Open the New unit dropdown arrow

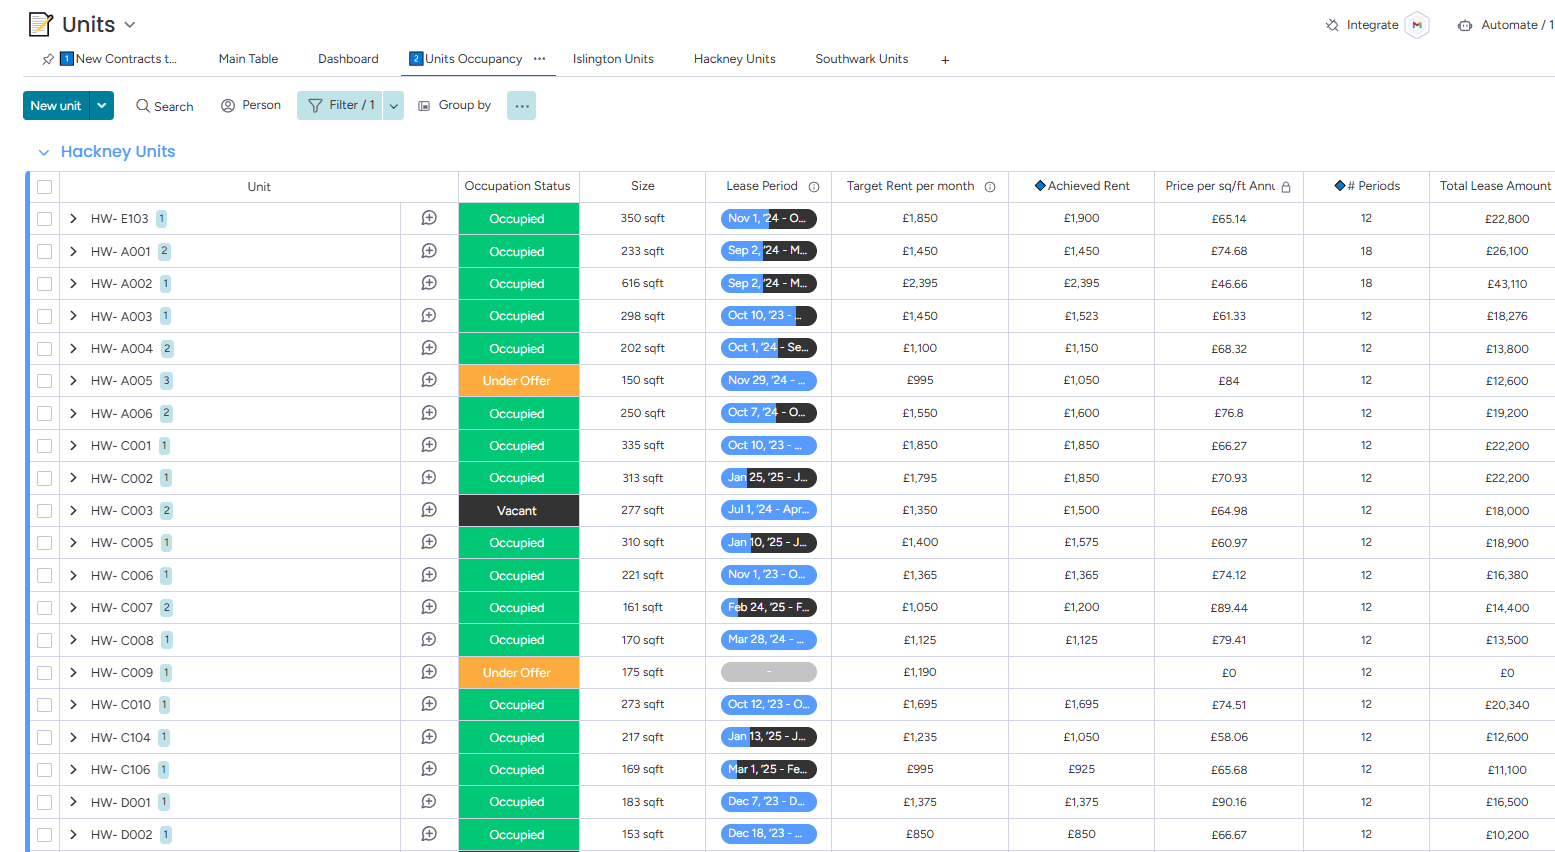(x=102, y=105)
